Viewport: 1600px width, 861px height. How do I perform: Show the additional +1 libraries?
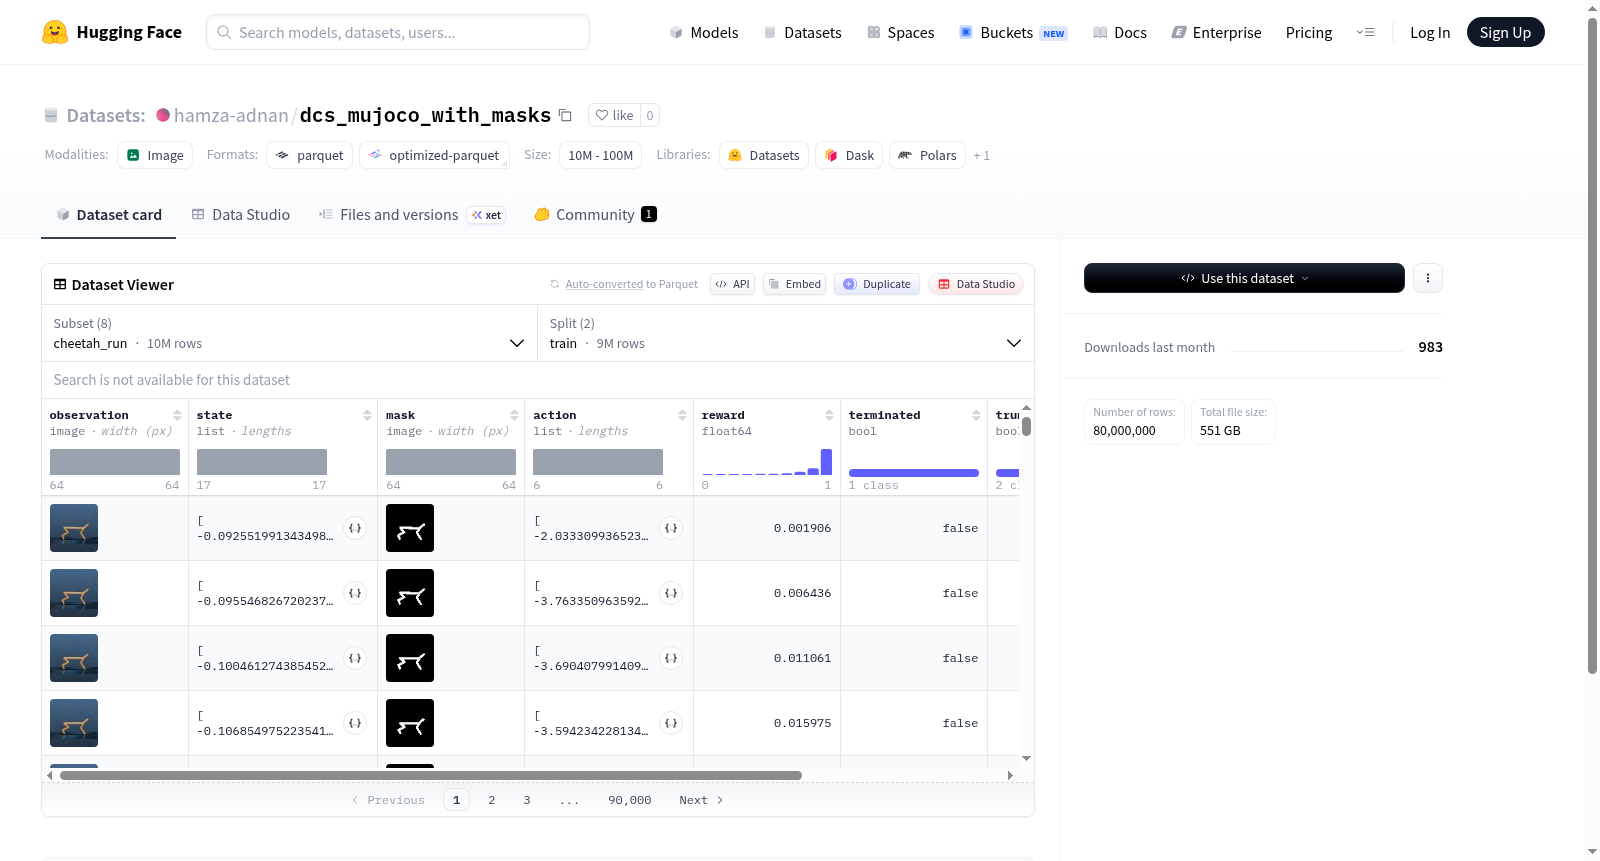[981, 155]
